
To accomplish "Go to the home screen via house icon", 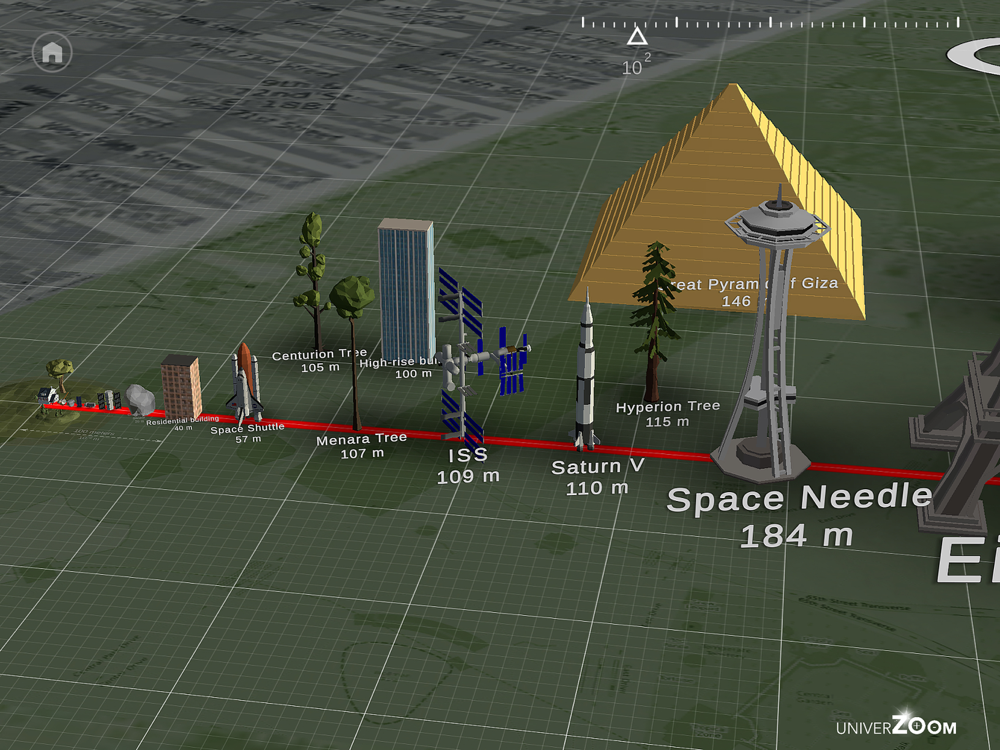I will 52,52.
